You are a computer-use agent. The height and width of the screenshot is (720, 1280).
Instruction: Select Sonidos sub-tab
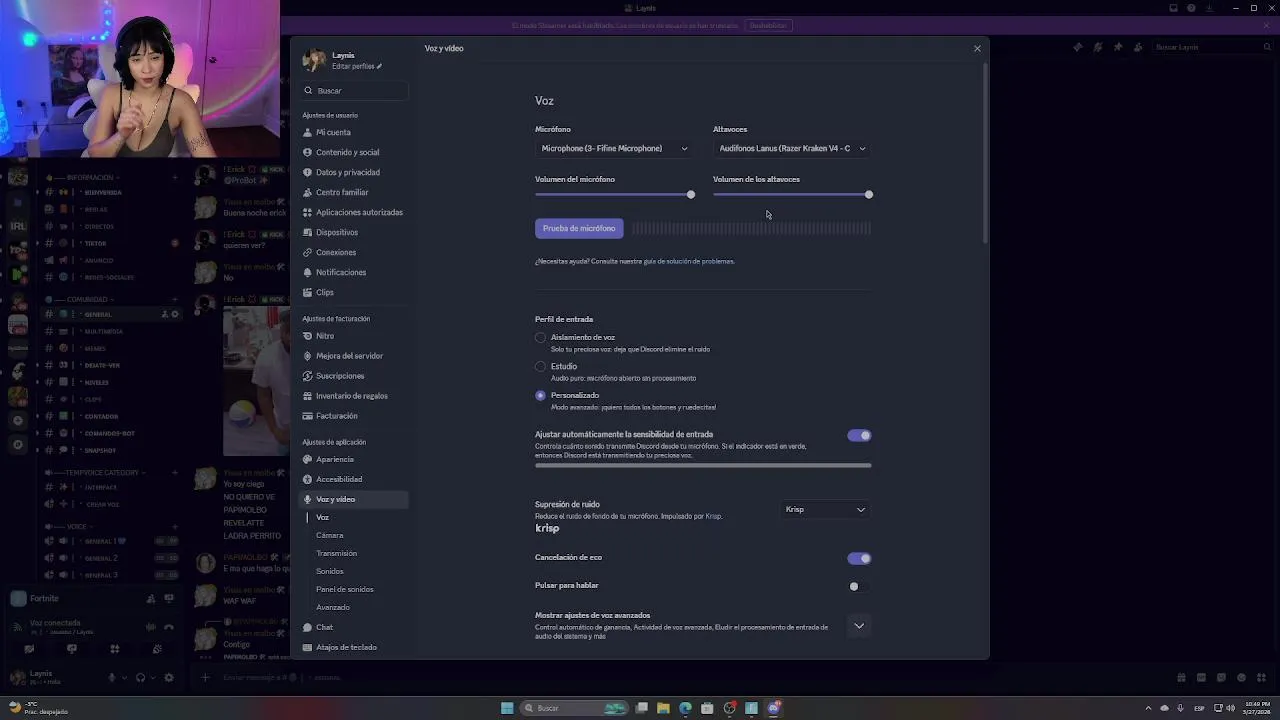pyautogui.click(x=329, y=571)
